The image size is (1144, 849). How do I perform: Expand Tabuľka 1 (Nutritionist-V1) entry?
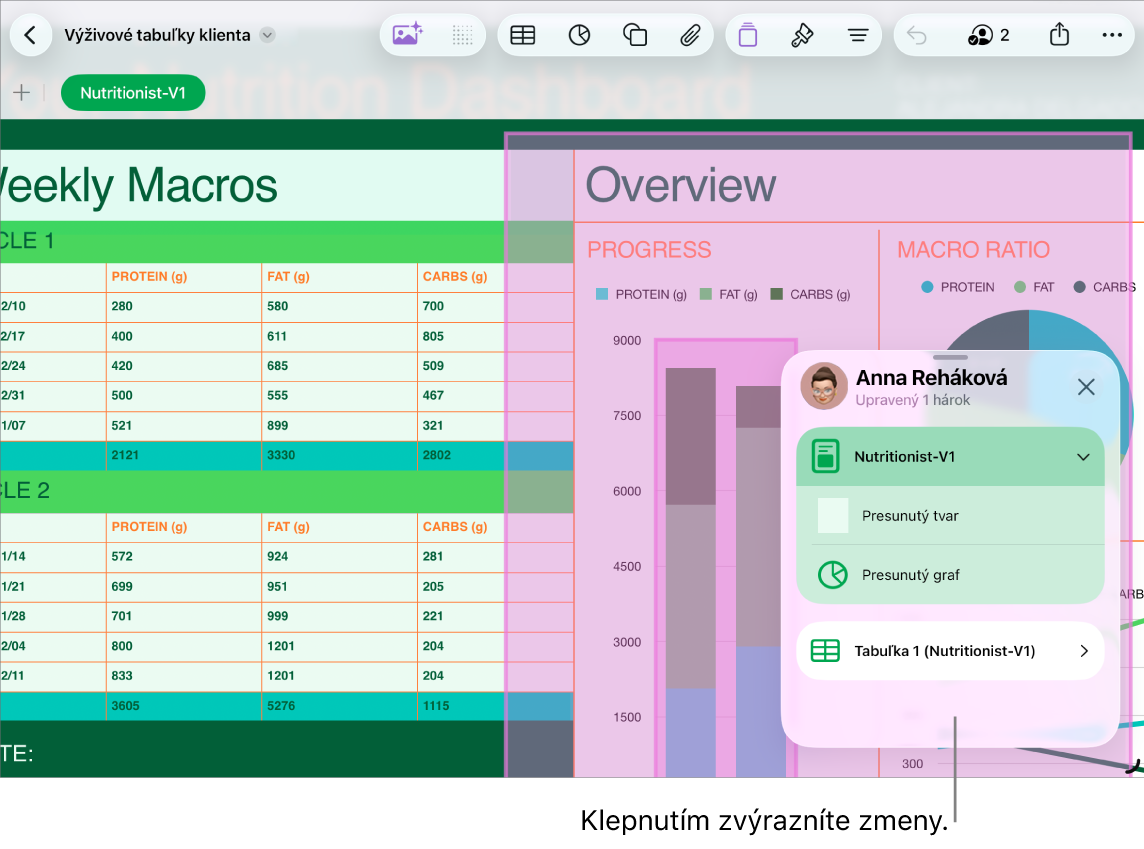(x=950, y=651)
